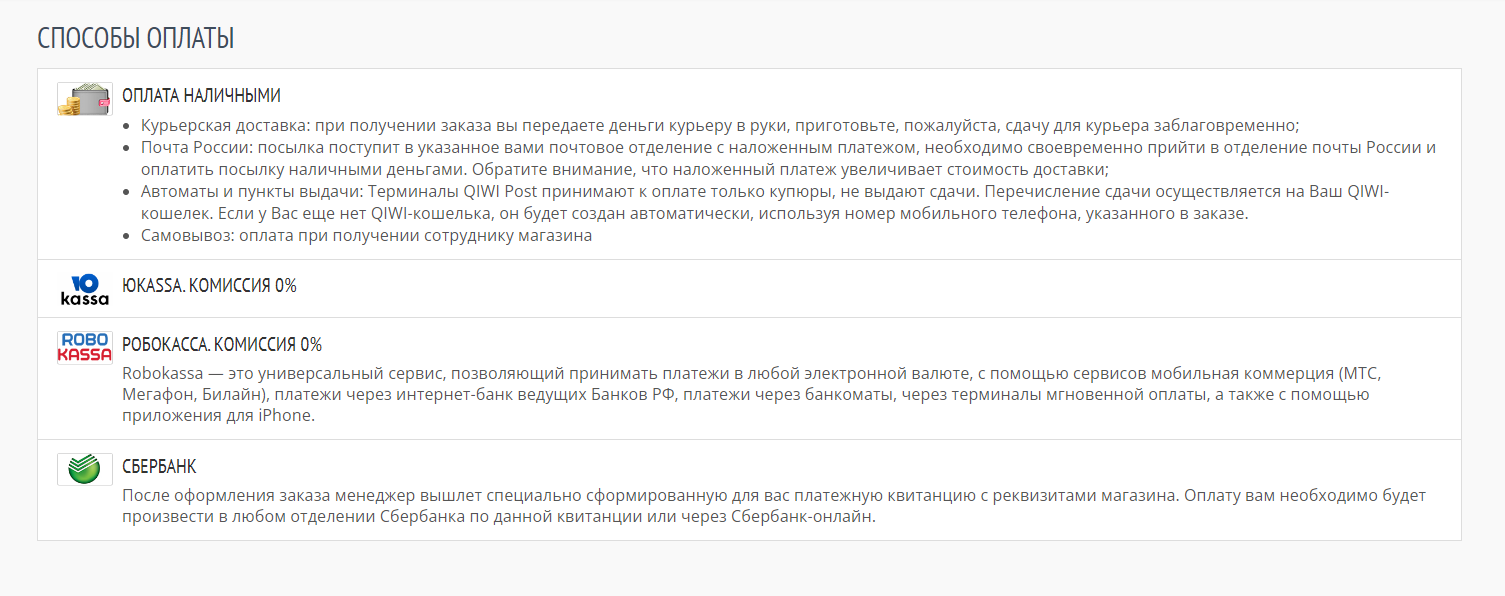Screen dimensions: 1505x596
Task: Click the Sberbank payment receipt description paragraph
Action: (774, 506)
